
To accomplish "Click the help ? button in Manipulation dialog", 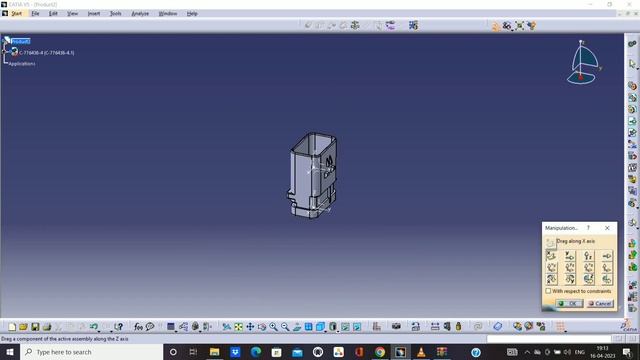I will coord(588,228).
